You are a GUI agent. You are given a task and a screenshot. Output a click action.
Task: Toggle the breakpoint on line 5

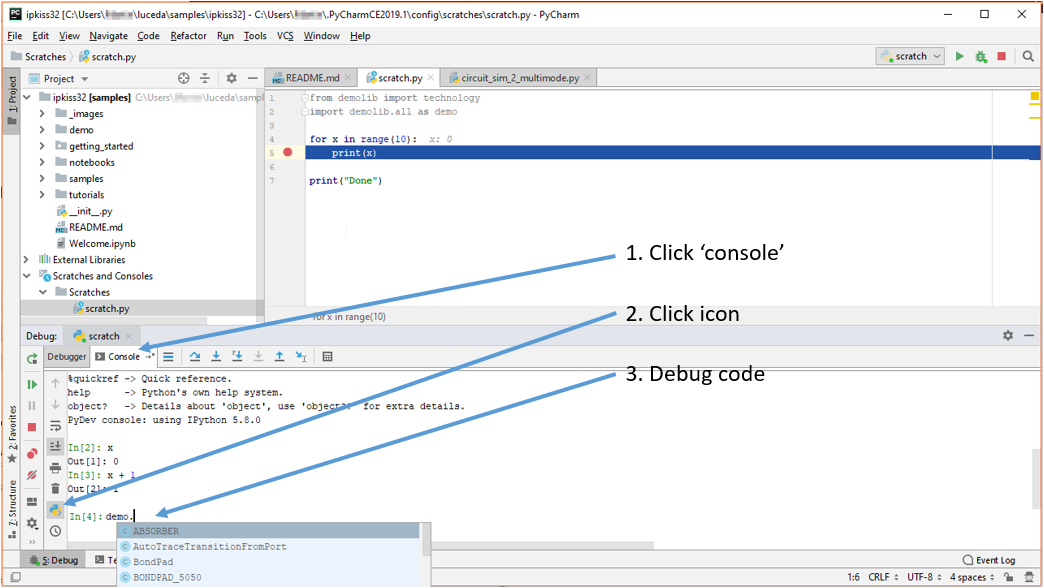pyautogui.click(x=288, y=153)
